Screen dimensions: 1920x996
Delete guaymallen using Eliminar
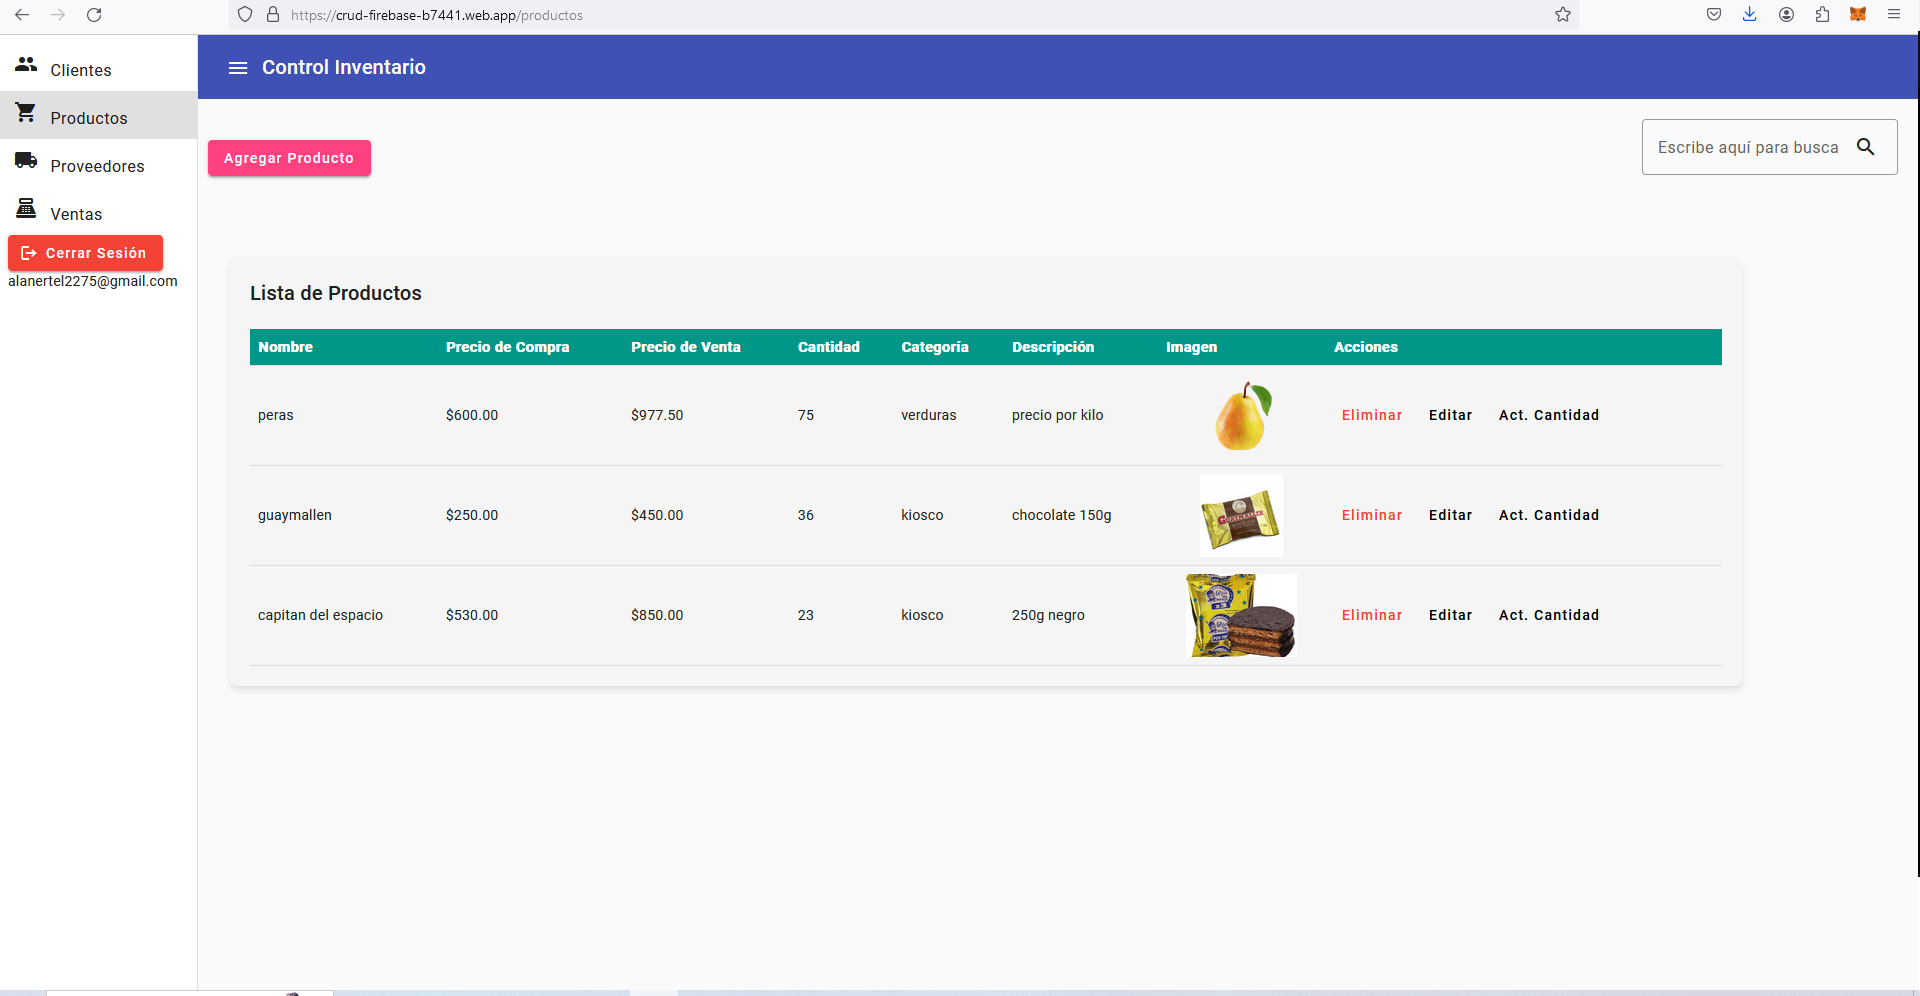point(1372,515)
